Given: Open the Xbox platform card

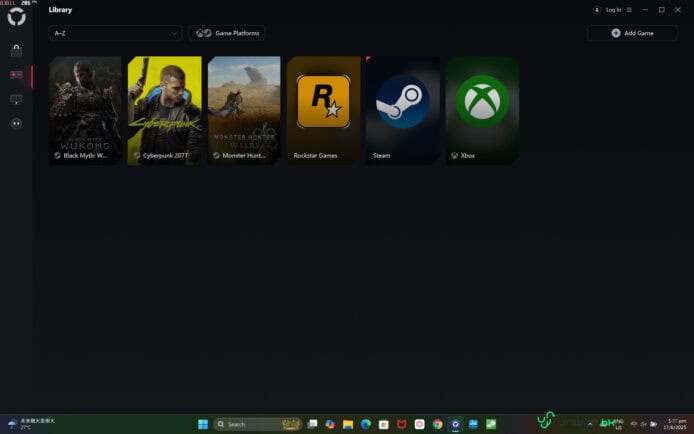Looking at the screenshot, I should pyautogui.click(x=482, y=111).
